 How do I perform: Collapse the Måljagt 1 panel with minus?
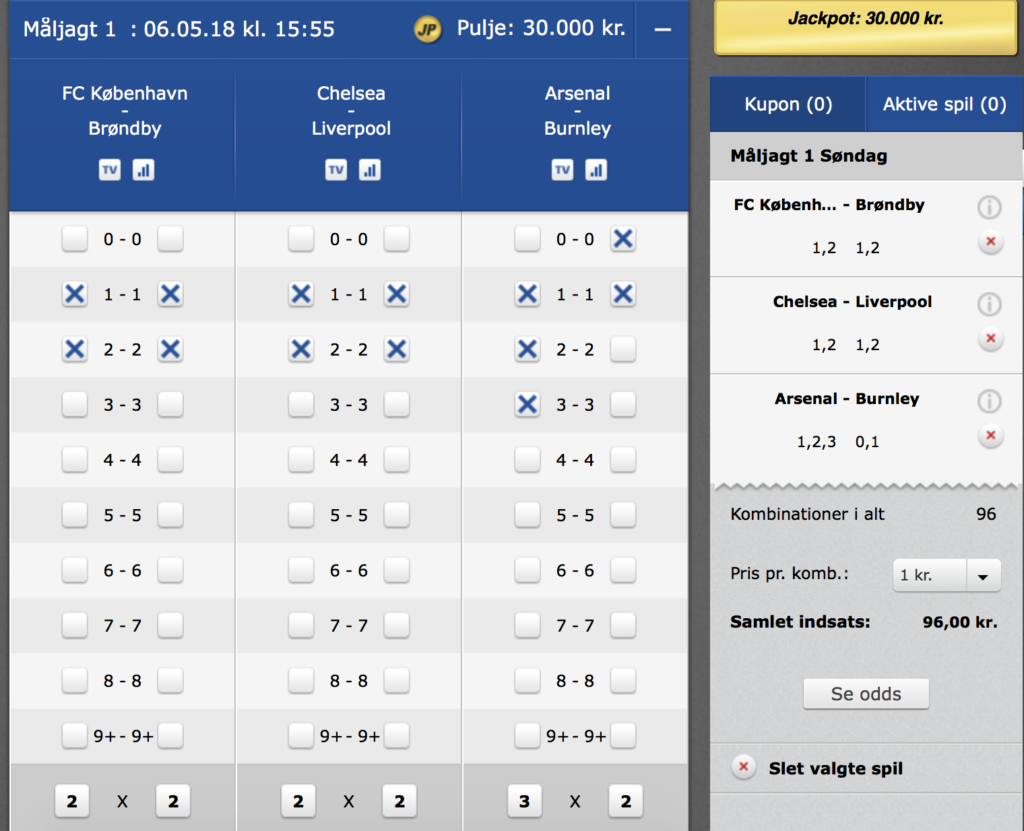pyautogui.click(x=662, y=29)
